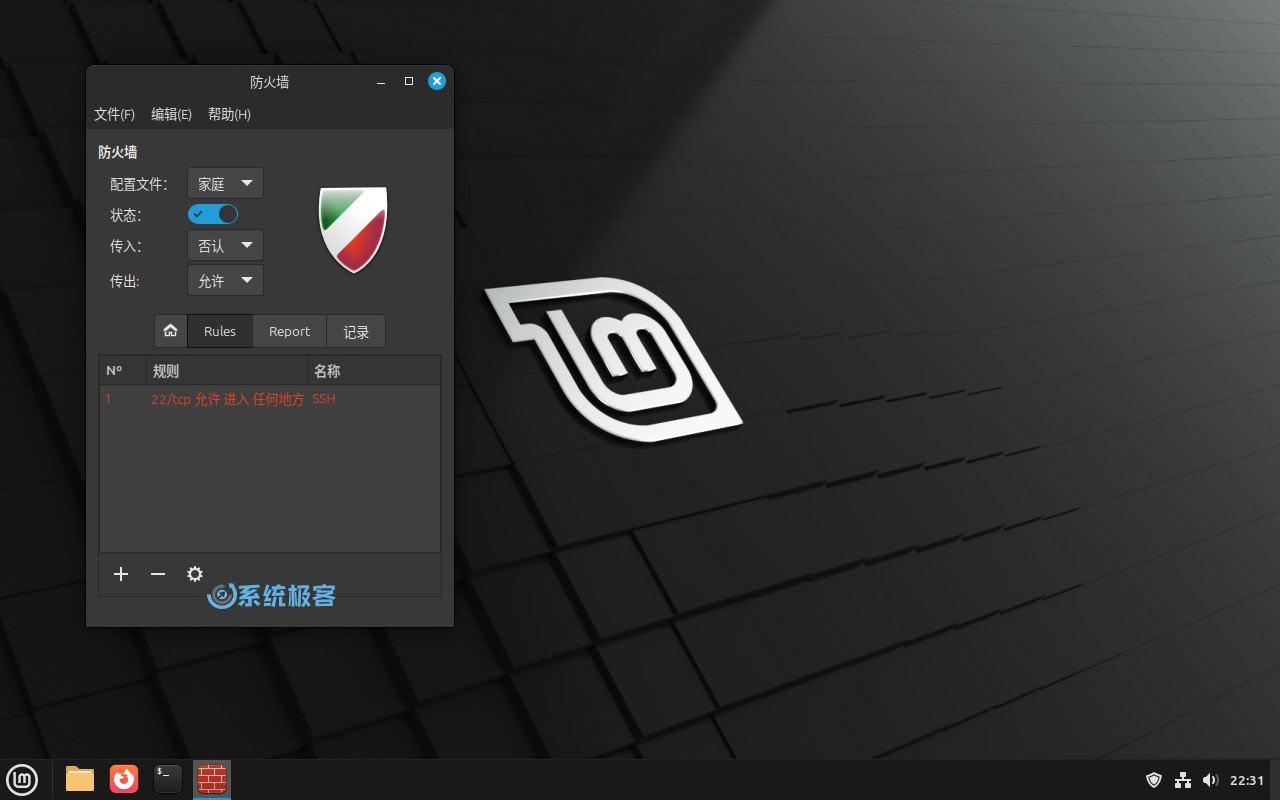Screen dimensions: 1280x800
Task: Open the 传出 outgoing policy dropdown
Action: click(225, 281)
